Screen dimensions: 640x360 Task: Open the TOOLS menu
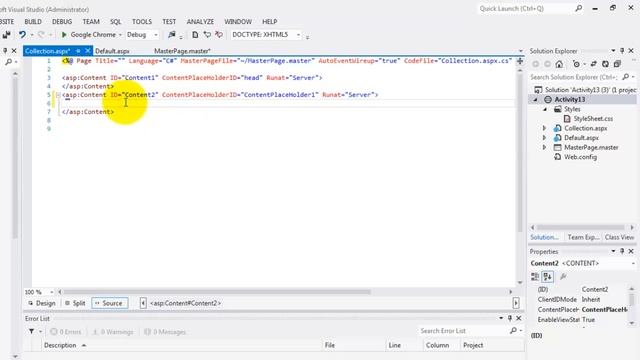pyautogui.click(x=142, y=22)
